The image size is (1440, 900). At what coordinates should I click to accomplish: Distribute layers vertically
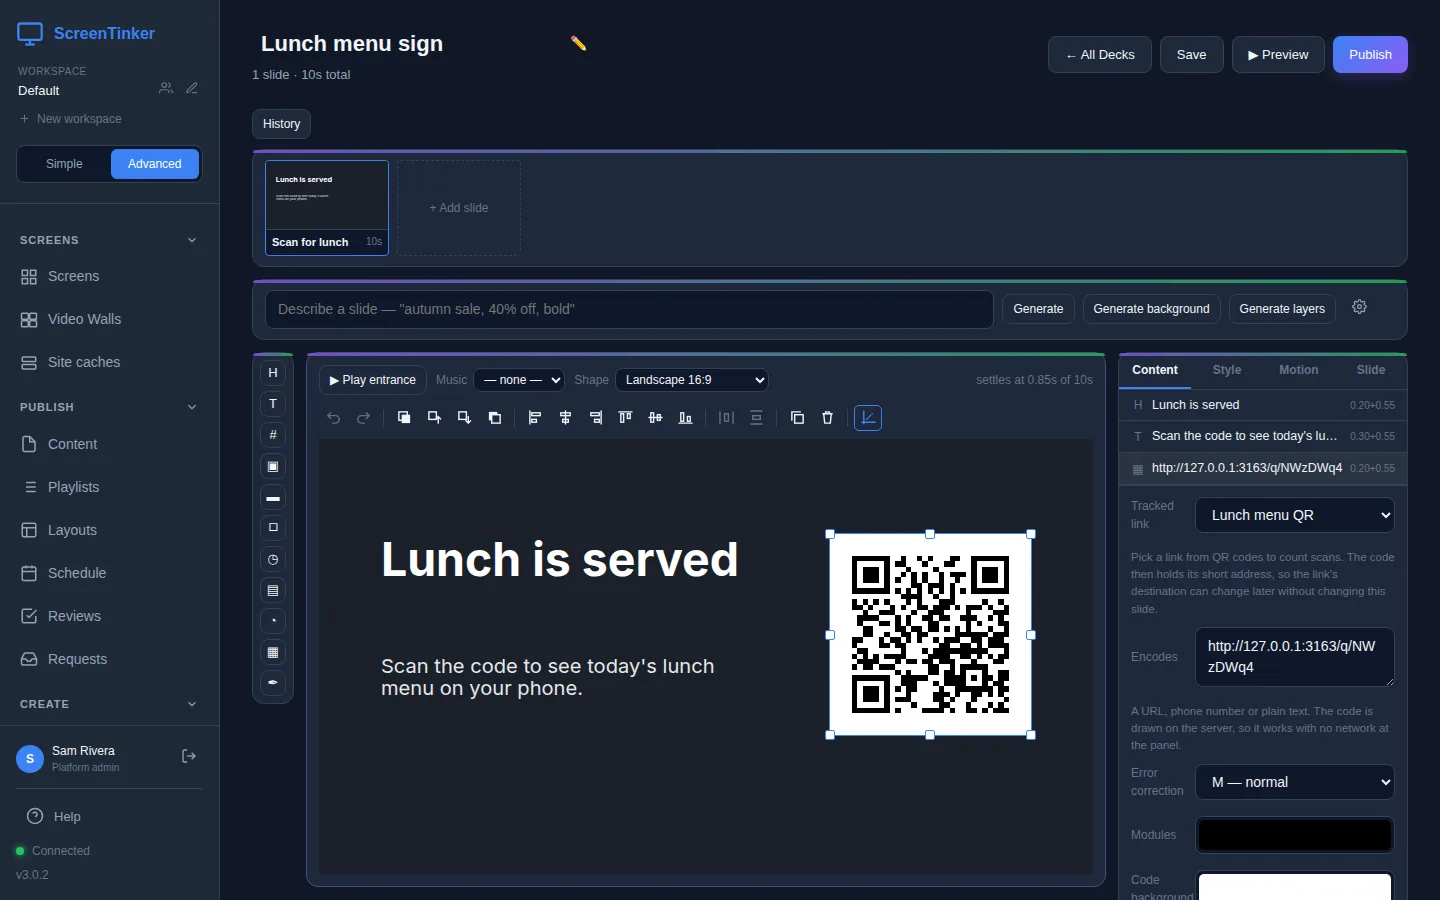[757, 418]
